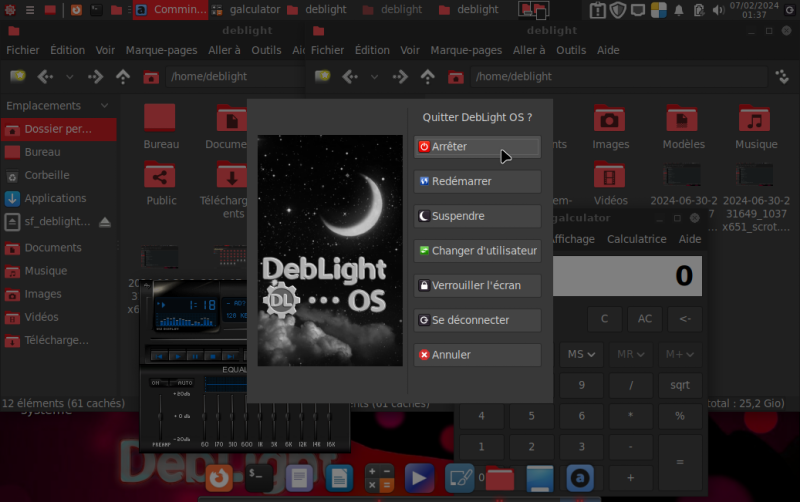Screen dimensions: 800x502
Task: Toggle the equalizer ON switch
Action: point(156,382)
